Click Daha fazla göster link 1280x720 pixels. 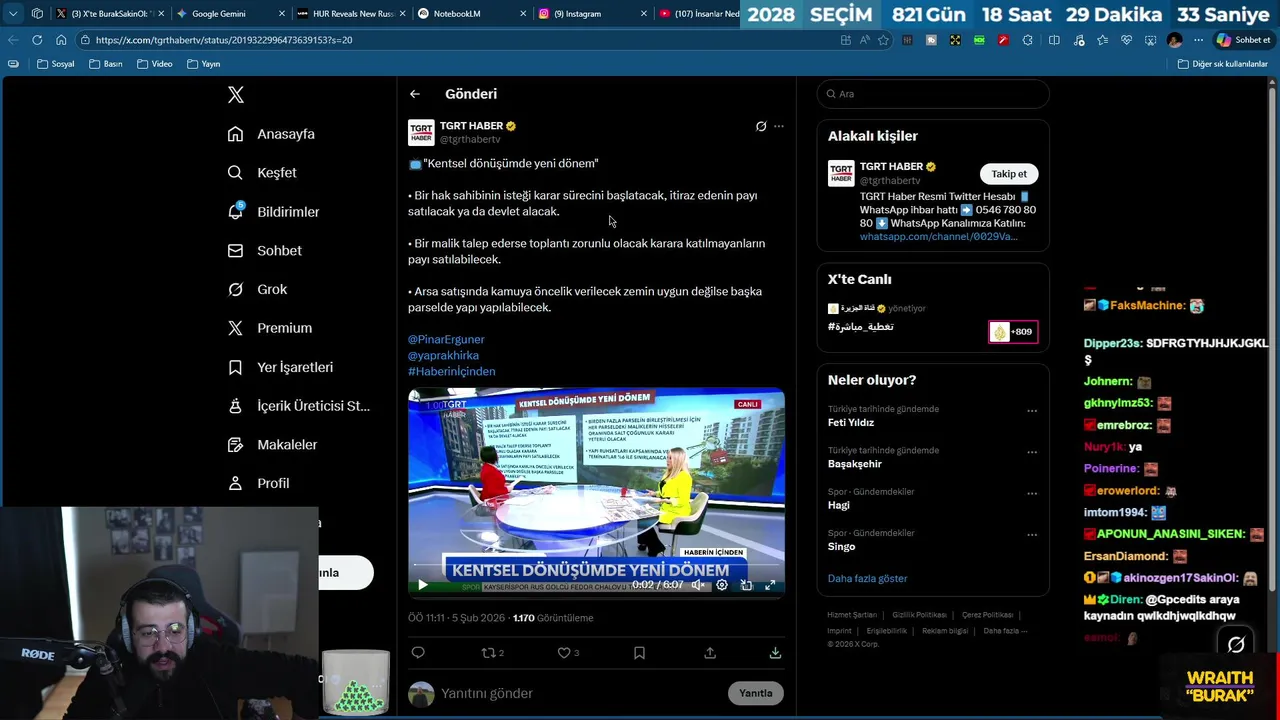click(x=868, y=579)
